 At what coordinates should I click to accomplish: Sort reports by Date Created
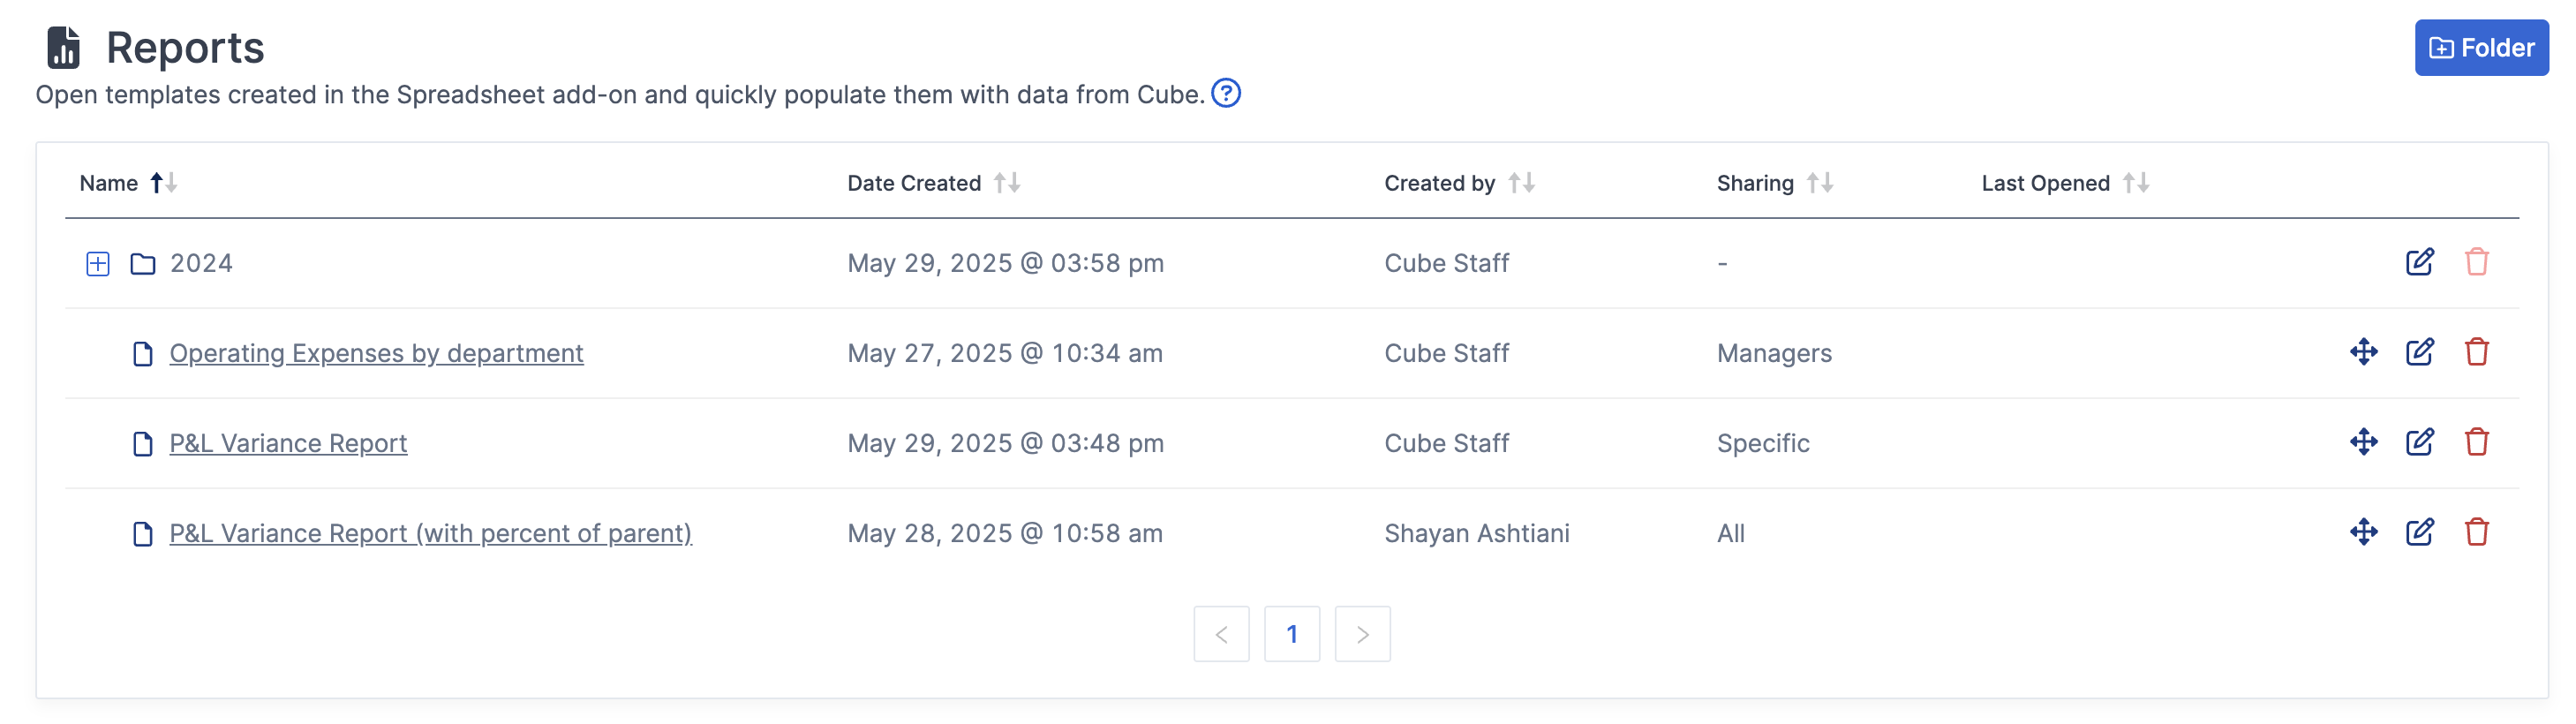(1008, 183)
